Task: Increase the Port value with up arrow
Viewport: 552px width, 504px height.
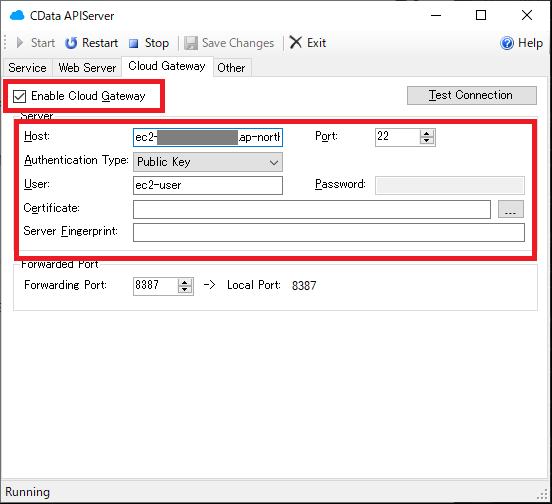Action: (x=427, y=133)
